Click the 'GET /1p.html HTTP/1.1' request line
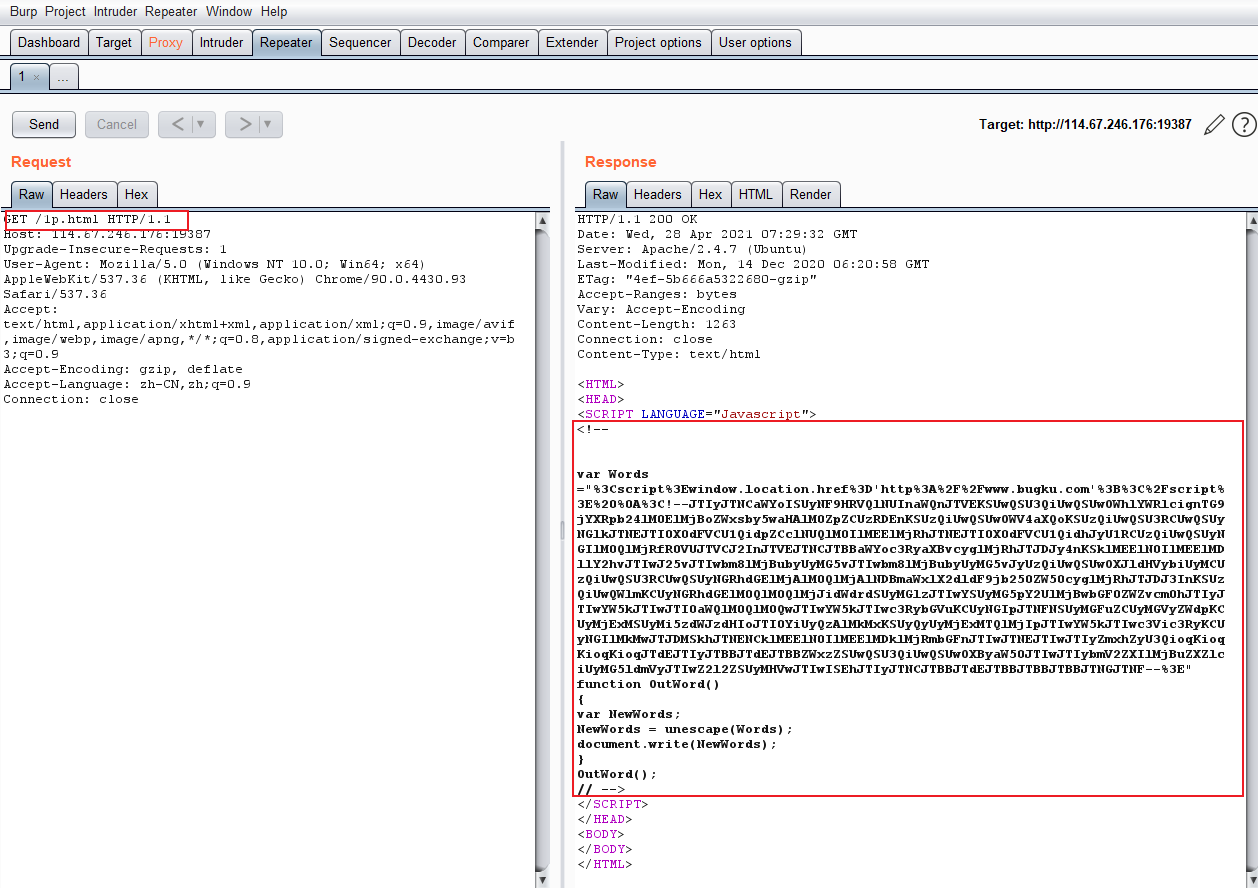The height and width of the screenshot is (888, 1258). (87, 219)
